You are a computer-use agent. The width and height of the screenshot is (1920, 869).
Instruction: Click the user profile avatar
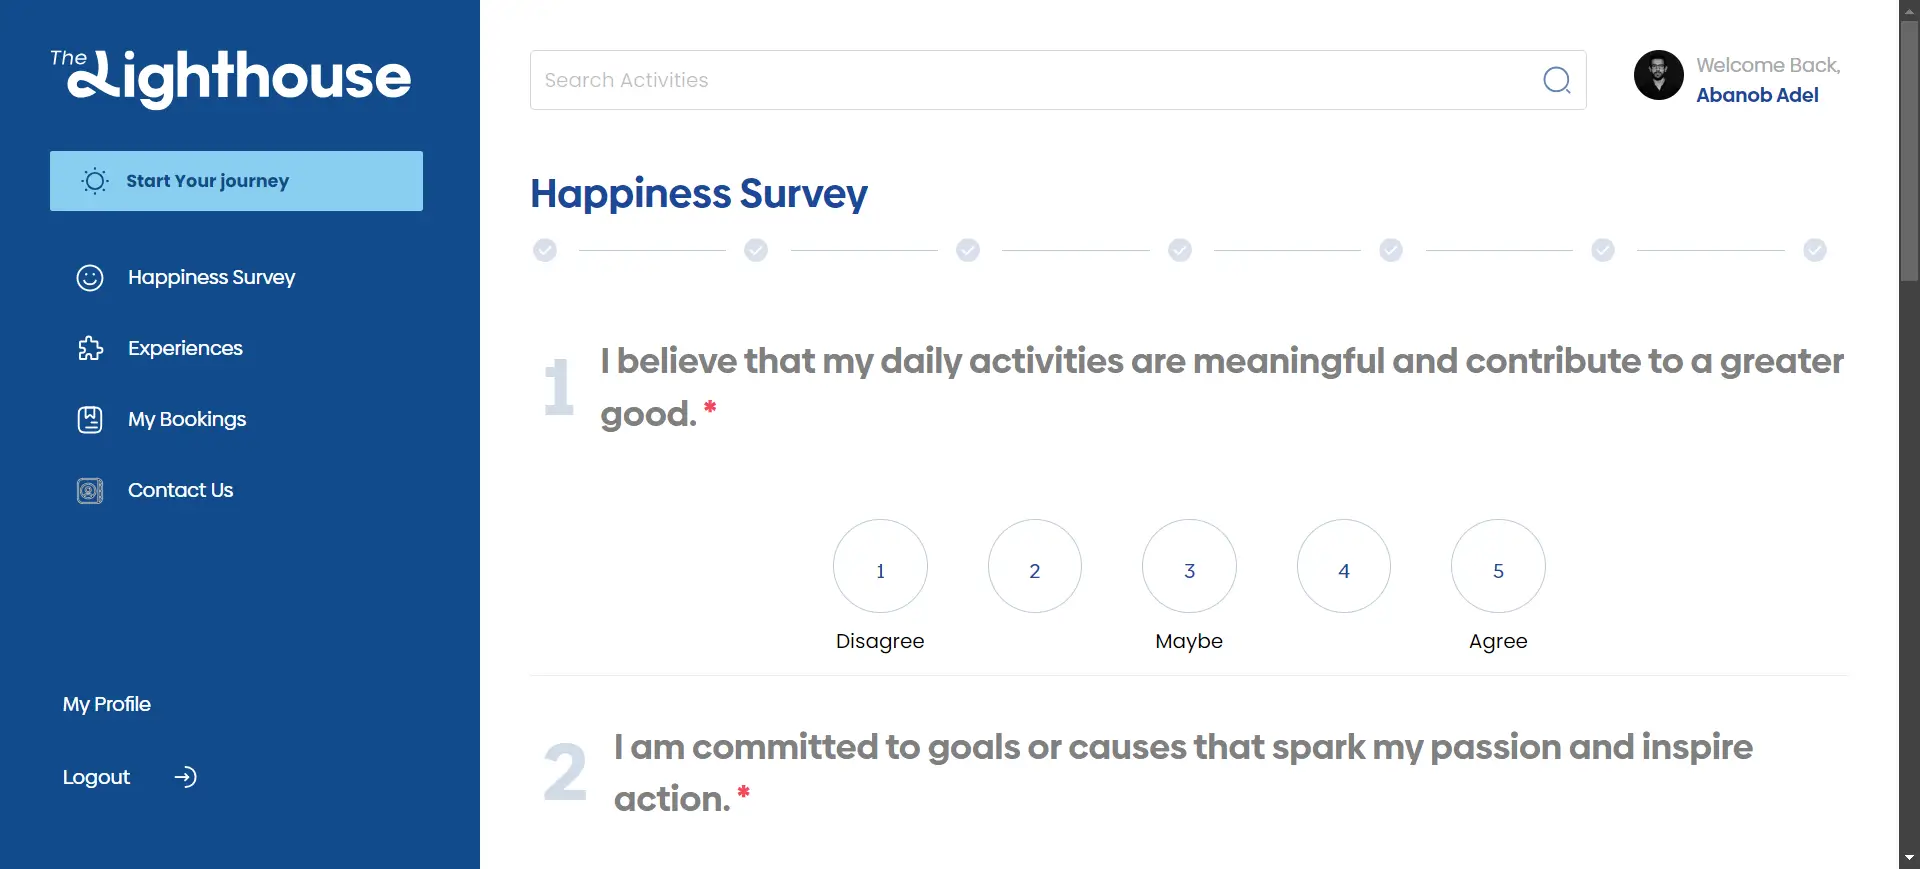click(x=1658, y=75)
